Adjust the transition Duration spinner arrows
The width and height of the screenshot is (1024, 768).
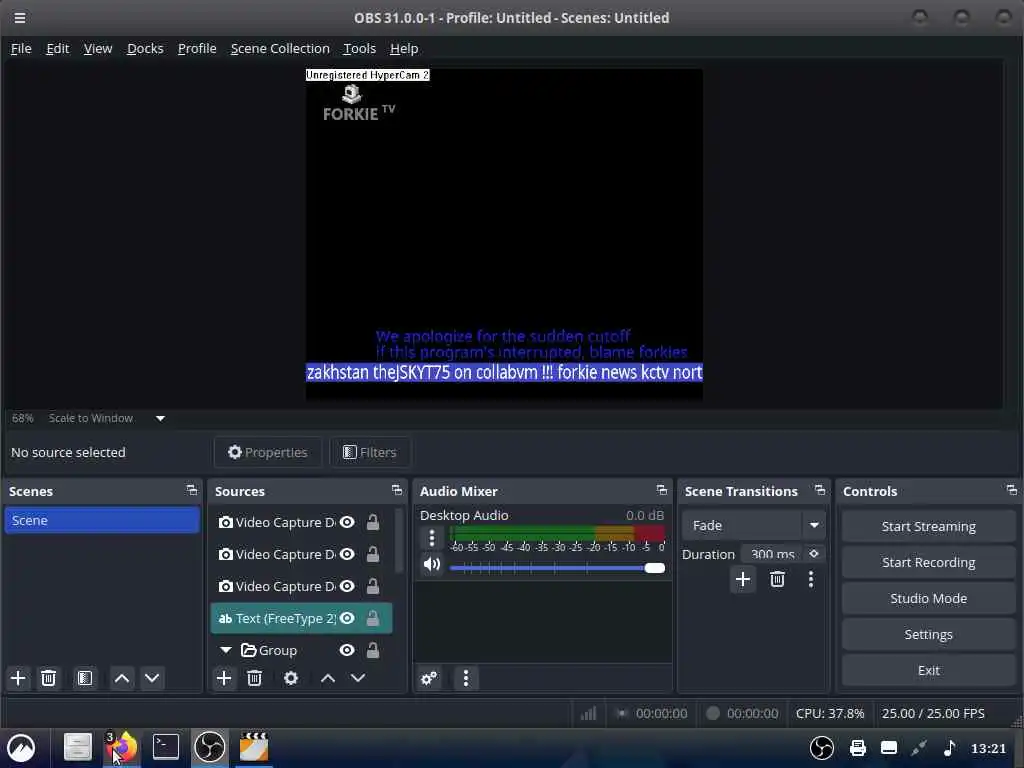pyautogui.click(x=814, y=554)
